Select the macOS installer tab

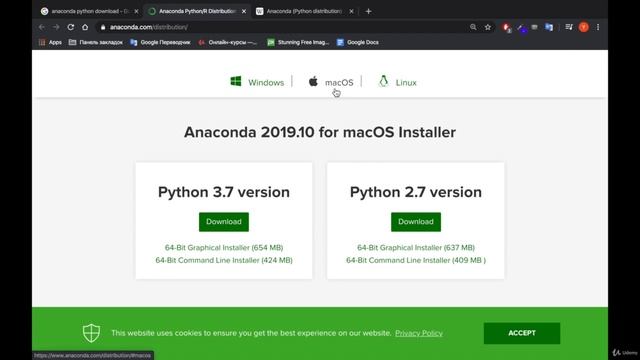331,82
